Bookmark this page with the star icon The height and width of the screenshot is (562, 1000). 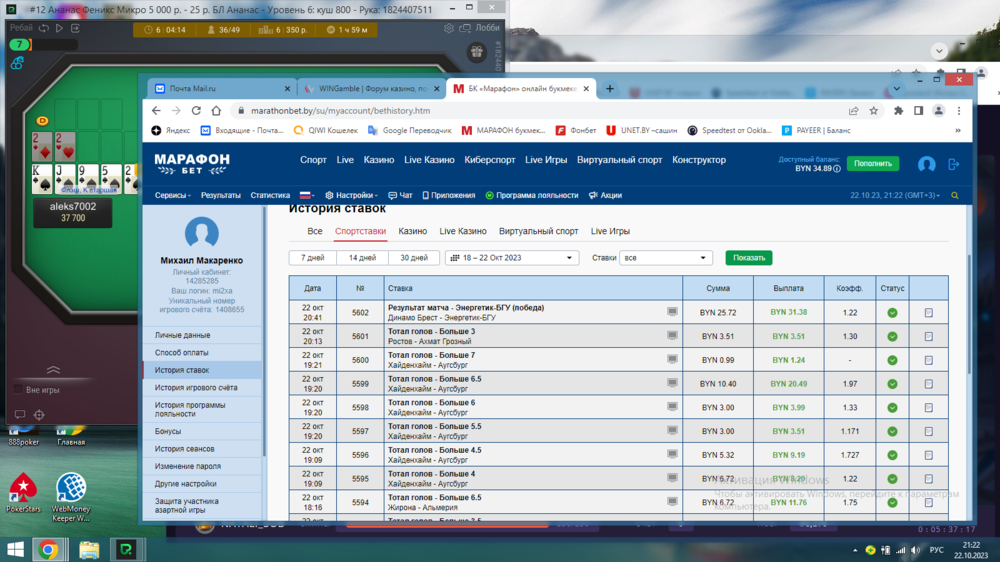[x=874, y=111]
